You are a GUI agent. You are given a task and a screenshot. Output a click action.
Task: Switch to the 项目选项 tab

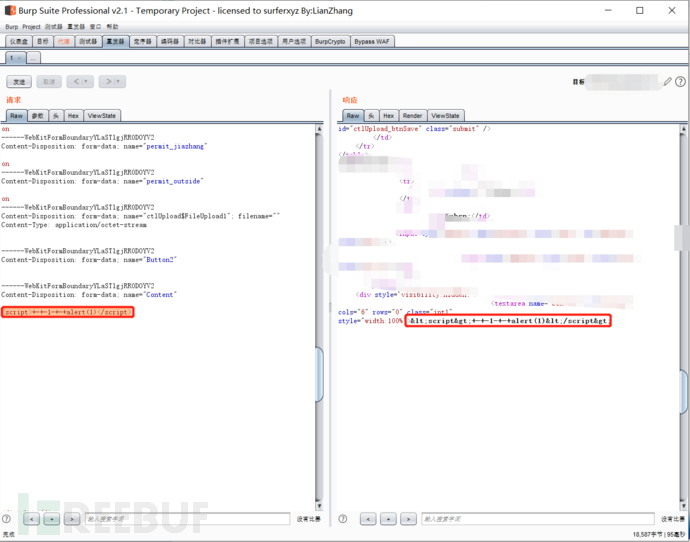261,41
